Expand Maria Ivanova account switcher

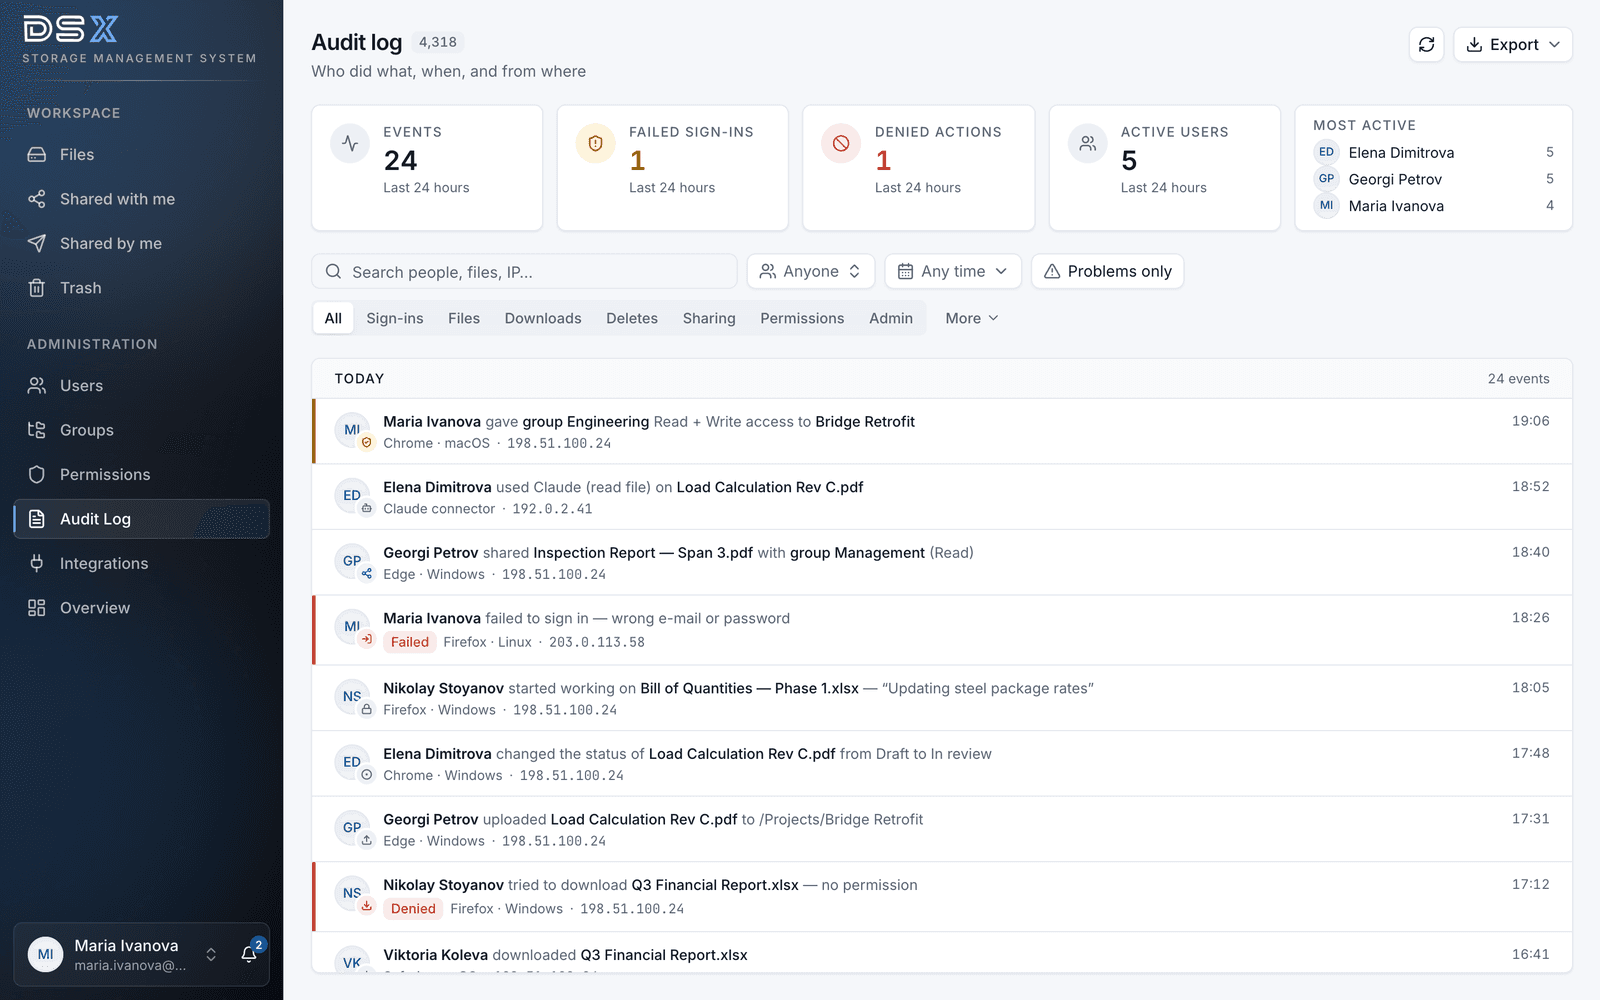click(211, 954)
